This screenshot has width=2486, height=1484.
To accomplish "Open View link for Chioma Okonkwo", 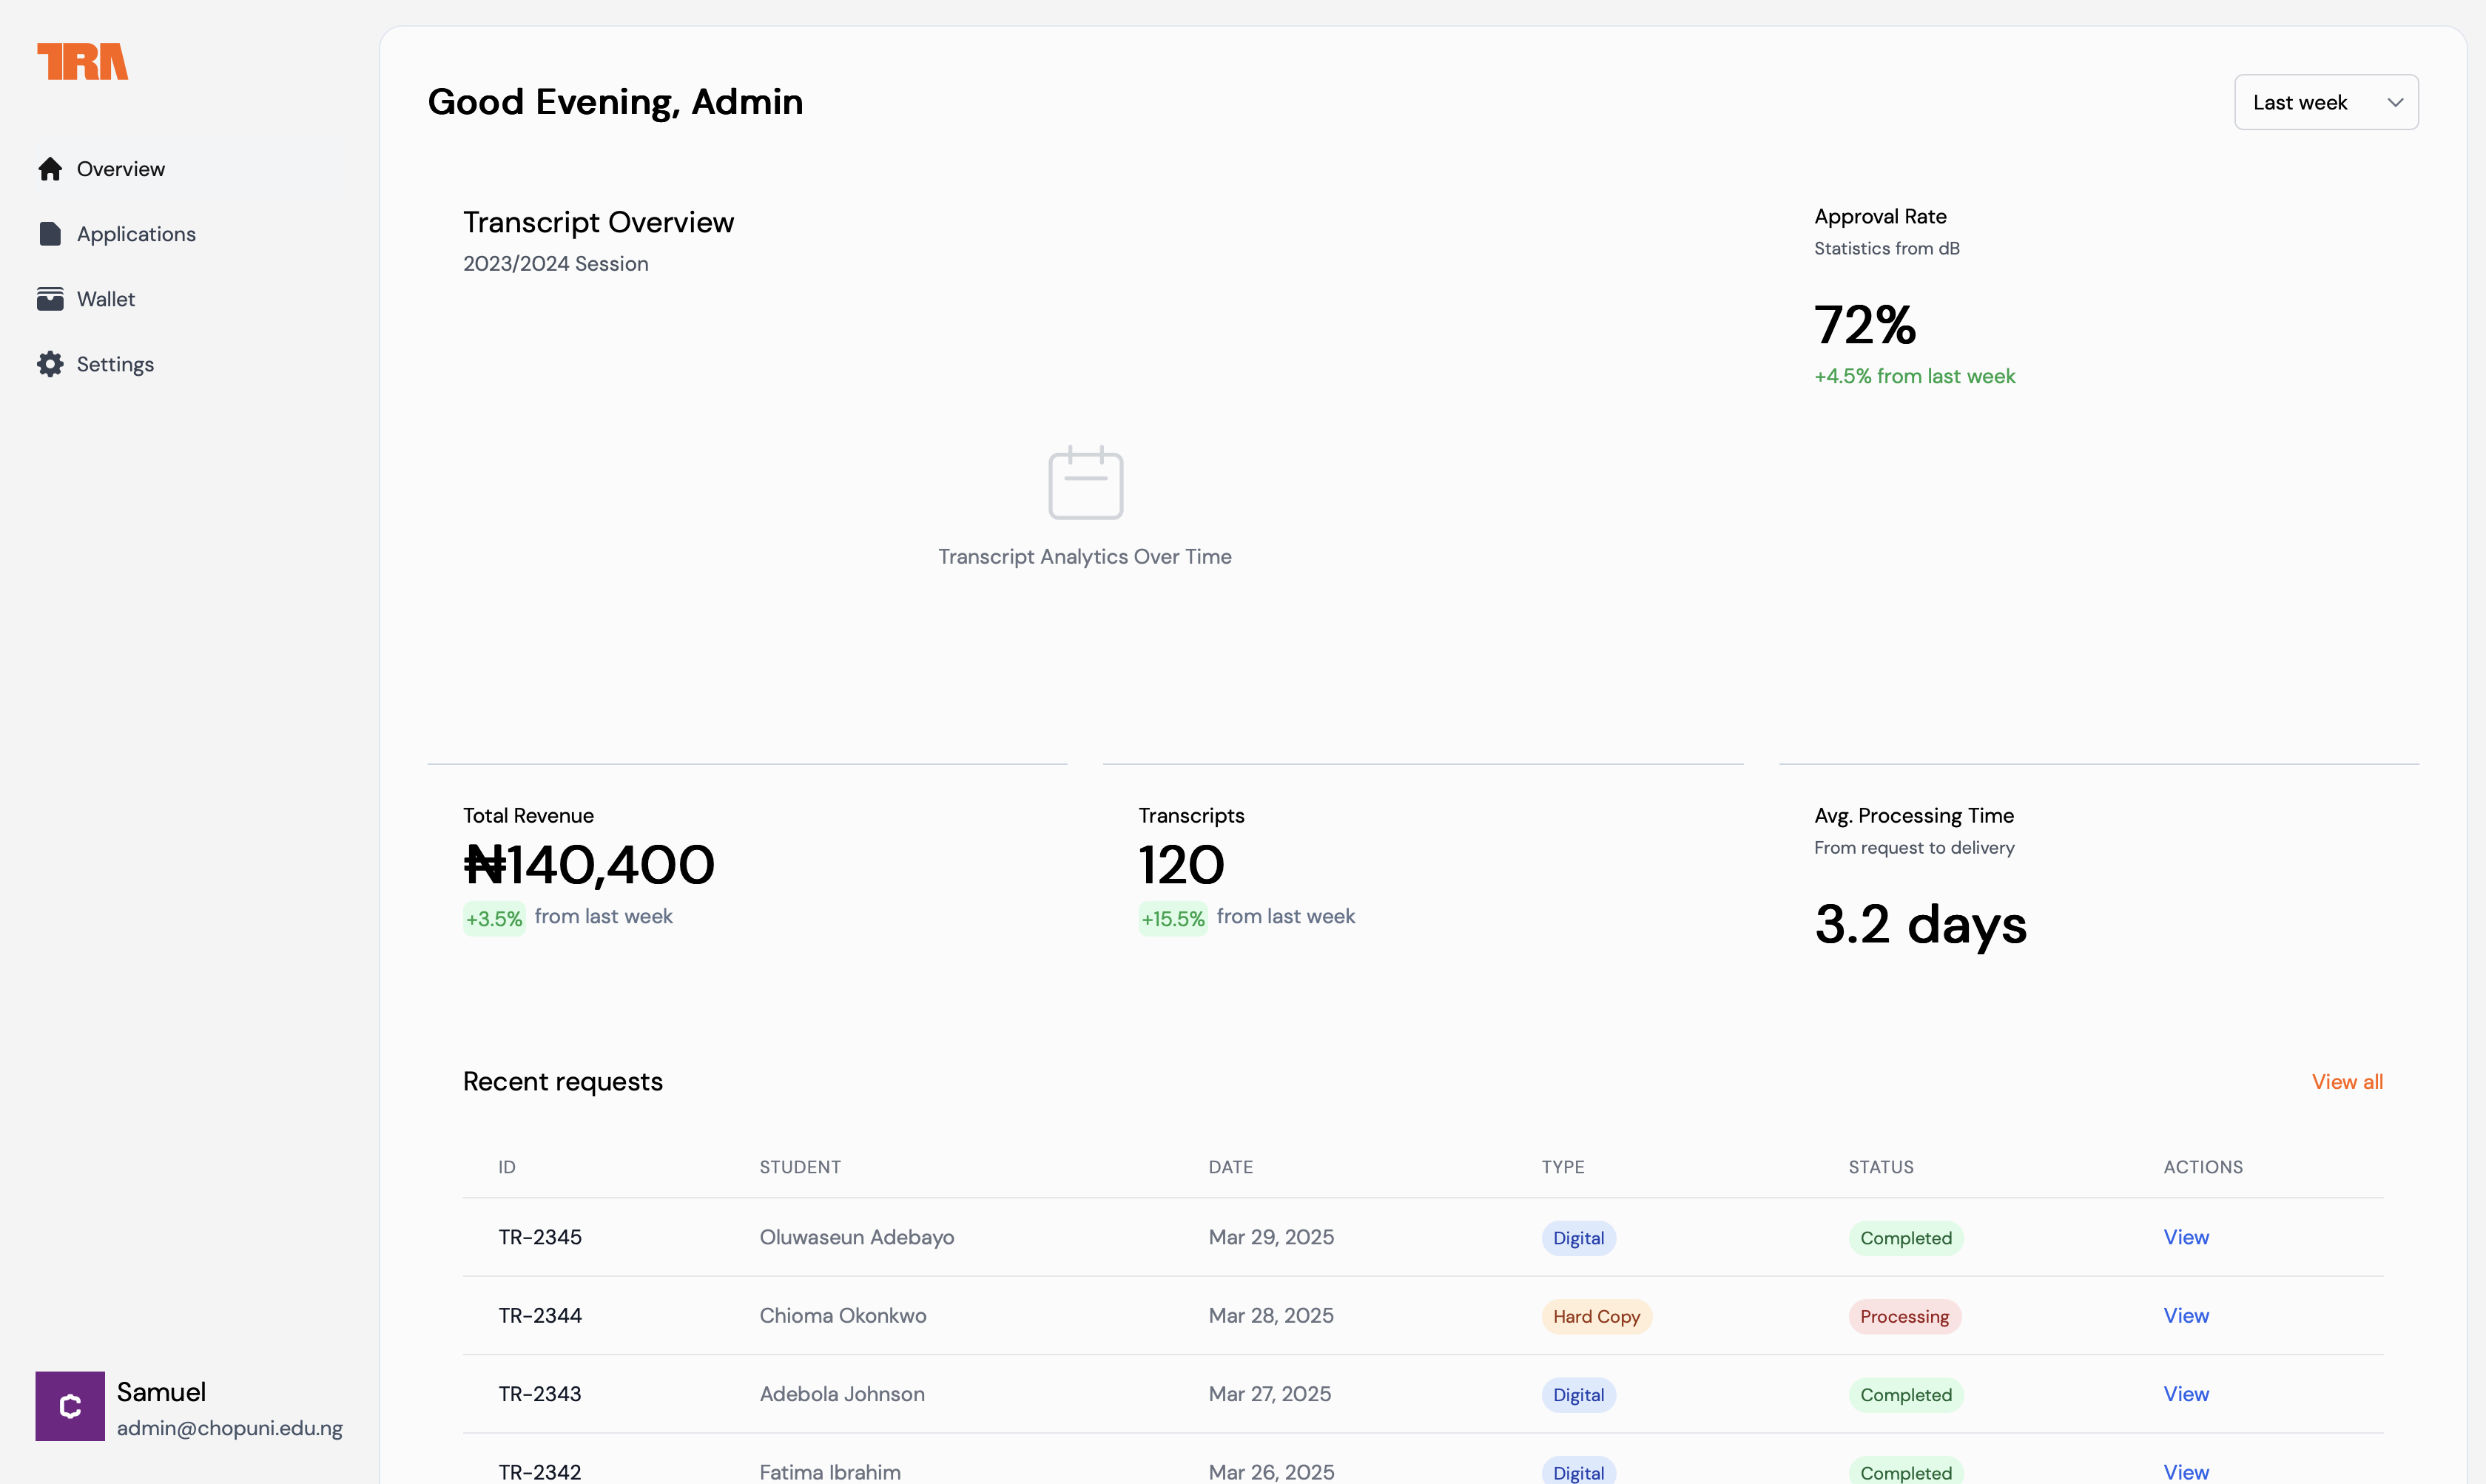I will click(2185, 1315).
